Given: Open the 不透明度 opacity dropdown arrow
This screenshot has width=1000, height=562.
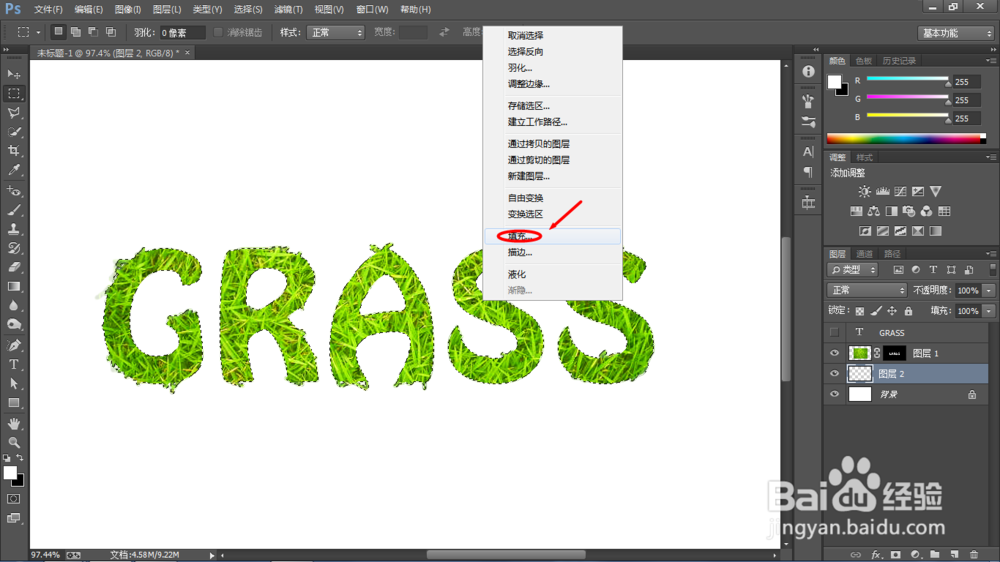Looking at the screenshot, I should click(x=989, y=290).
